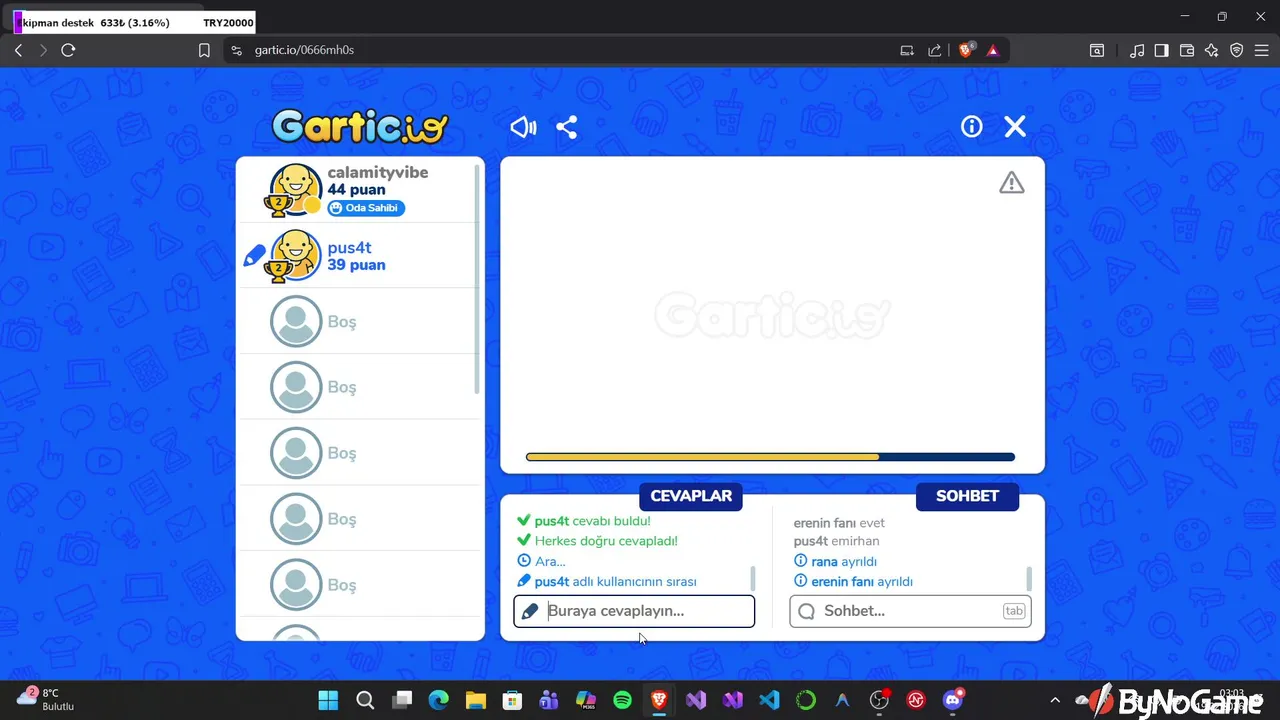Open Brave VPN shield icon

pyautogui.click(x=1237, y=50)
